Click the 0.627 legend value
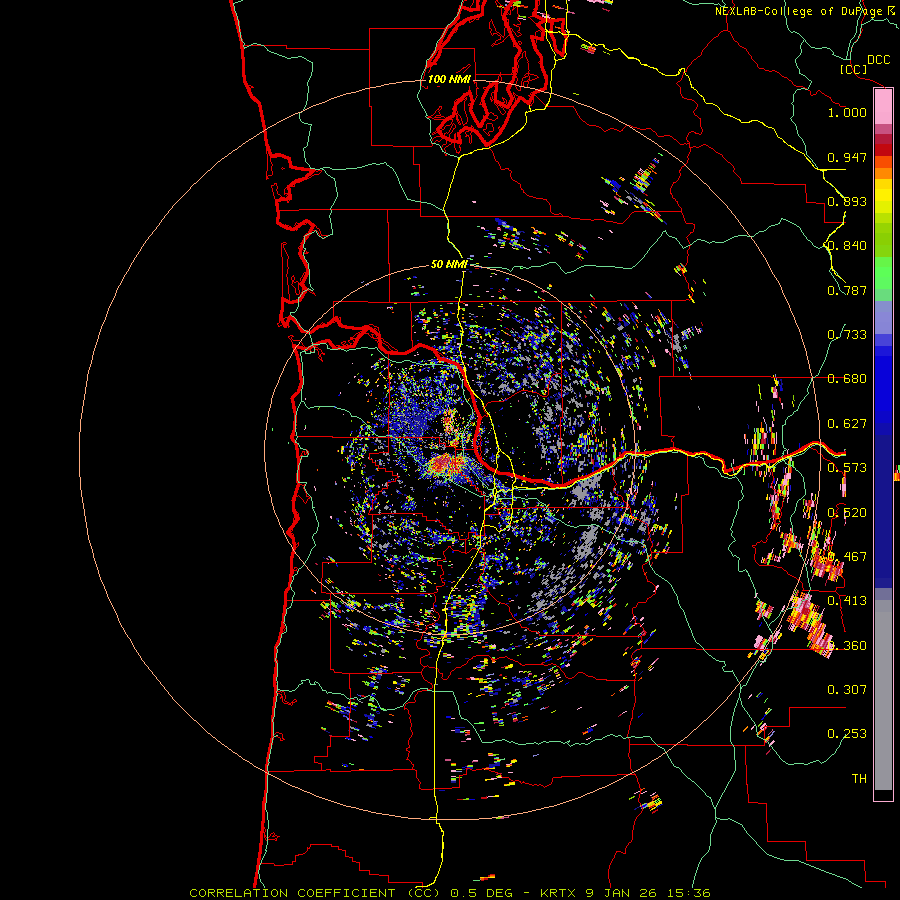The height and width of the screenshot is (900, 900). point(847,424)
